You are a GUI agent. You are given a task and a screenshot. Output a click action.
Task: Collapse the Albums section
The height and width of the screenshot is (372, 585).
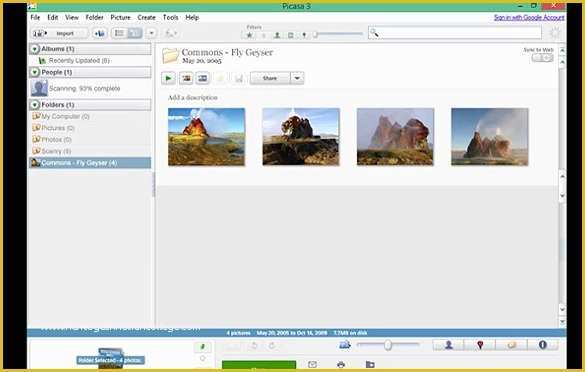tap(35, 49)
